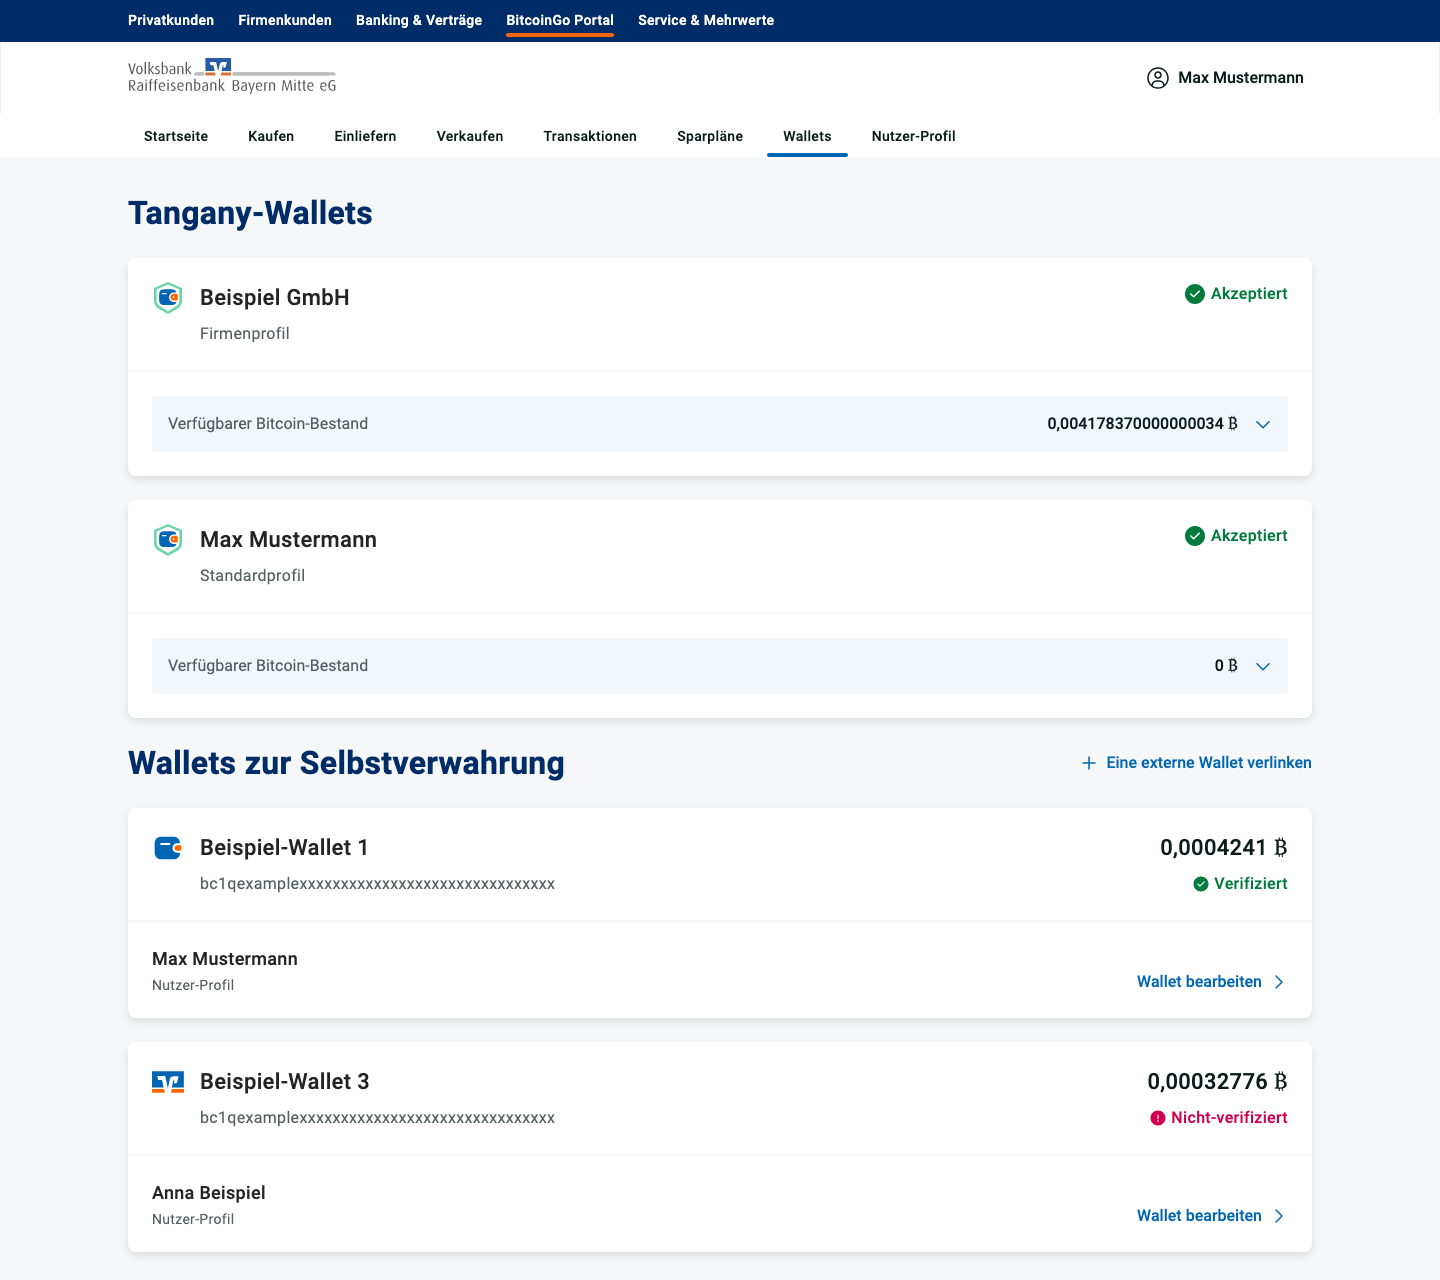
Task: Expand the Beispiel GmbH Bitcoin-Bestand chevron
Action: click(1263, 424)
